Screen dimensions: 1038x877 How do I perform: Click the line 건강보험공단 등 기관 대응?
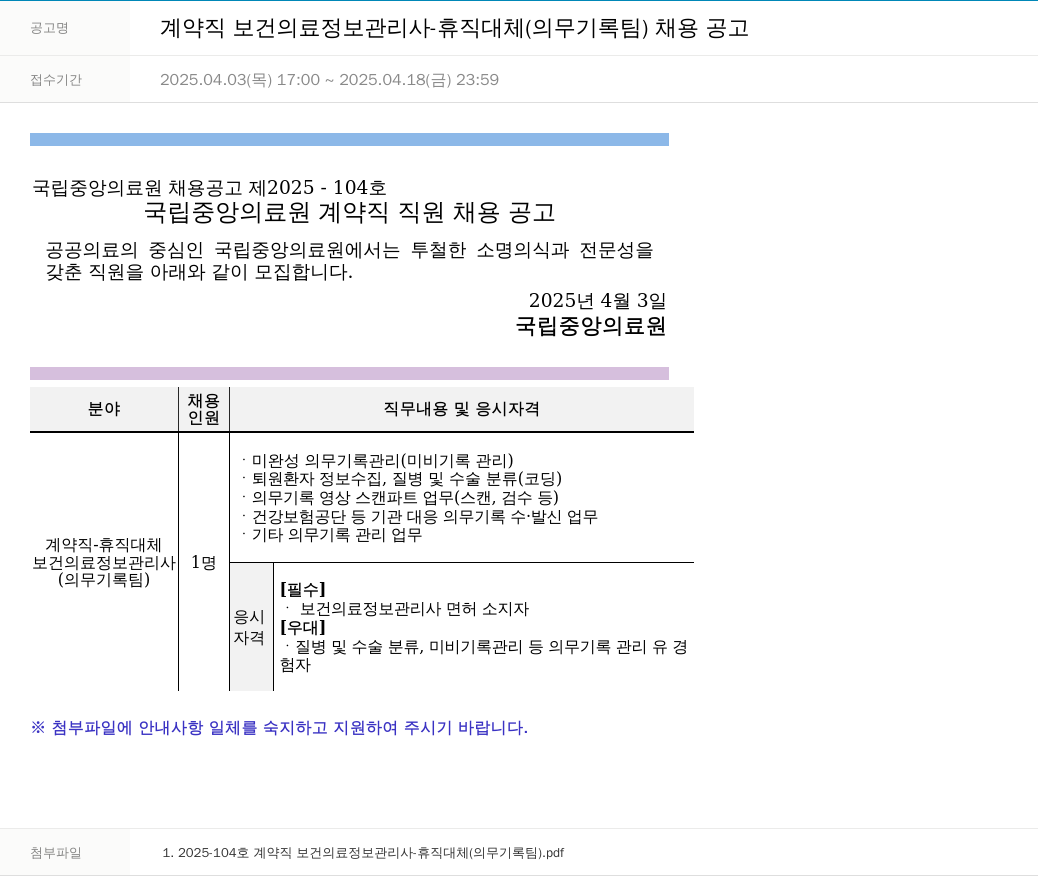[420, 516]
